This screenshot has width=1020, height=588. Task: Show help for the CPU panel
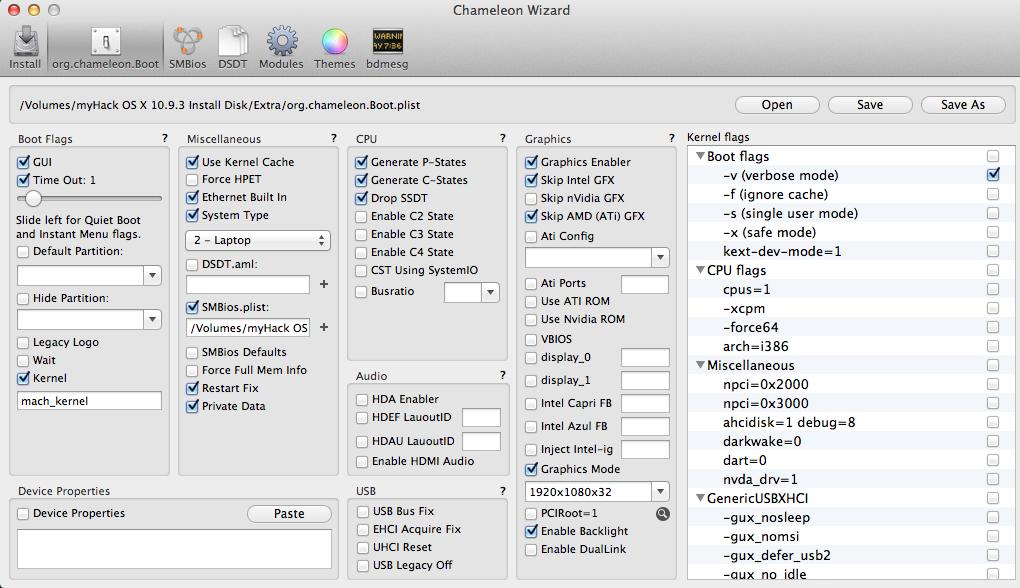[503, 138]
